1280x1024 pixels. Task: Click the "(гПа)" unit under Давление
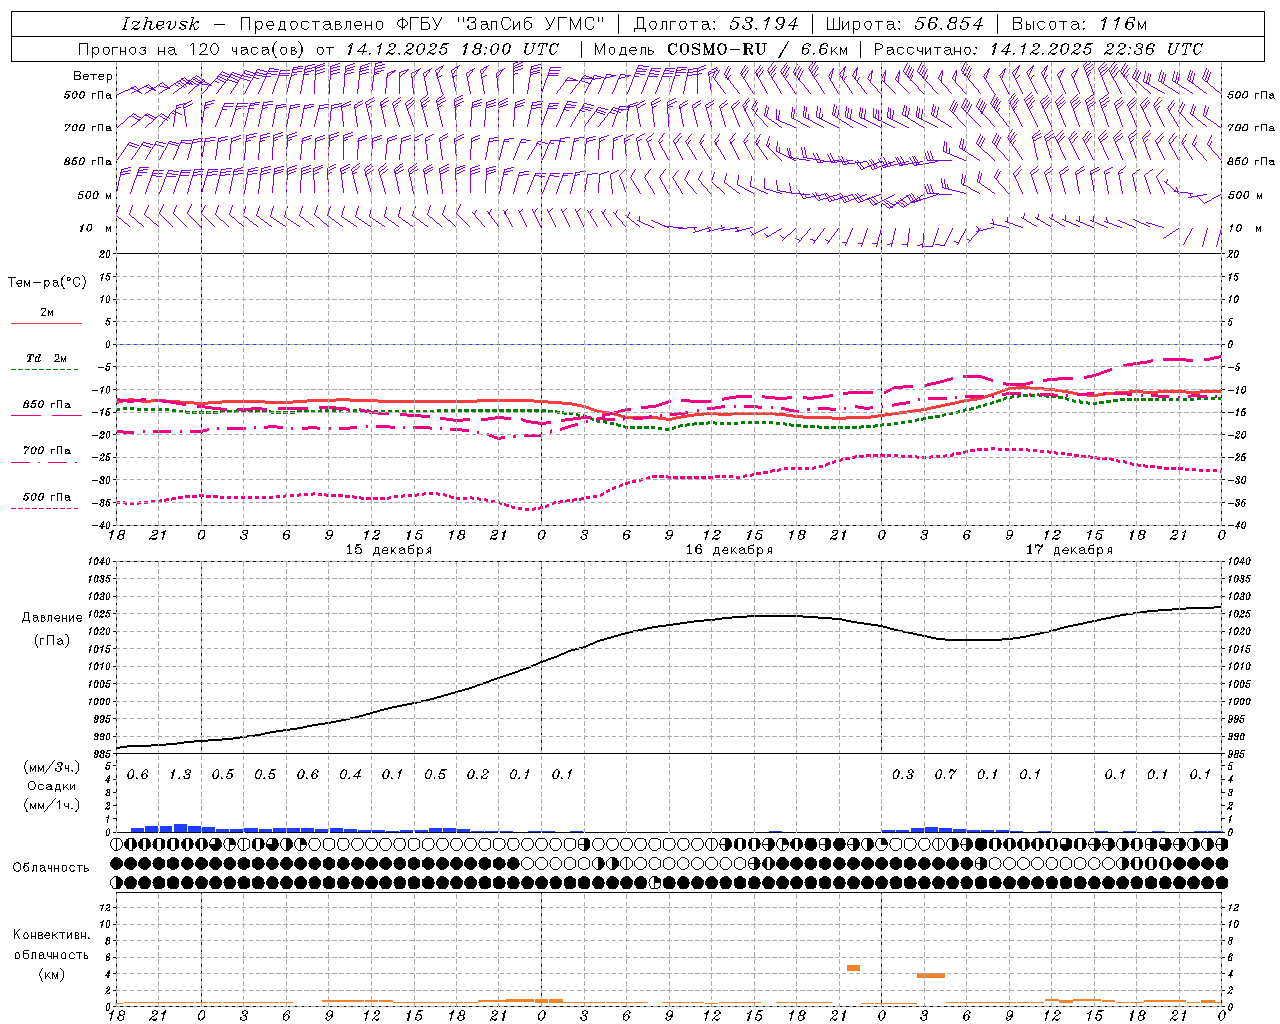click(x=52, y=640)
